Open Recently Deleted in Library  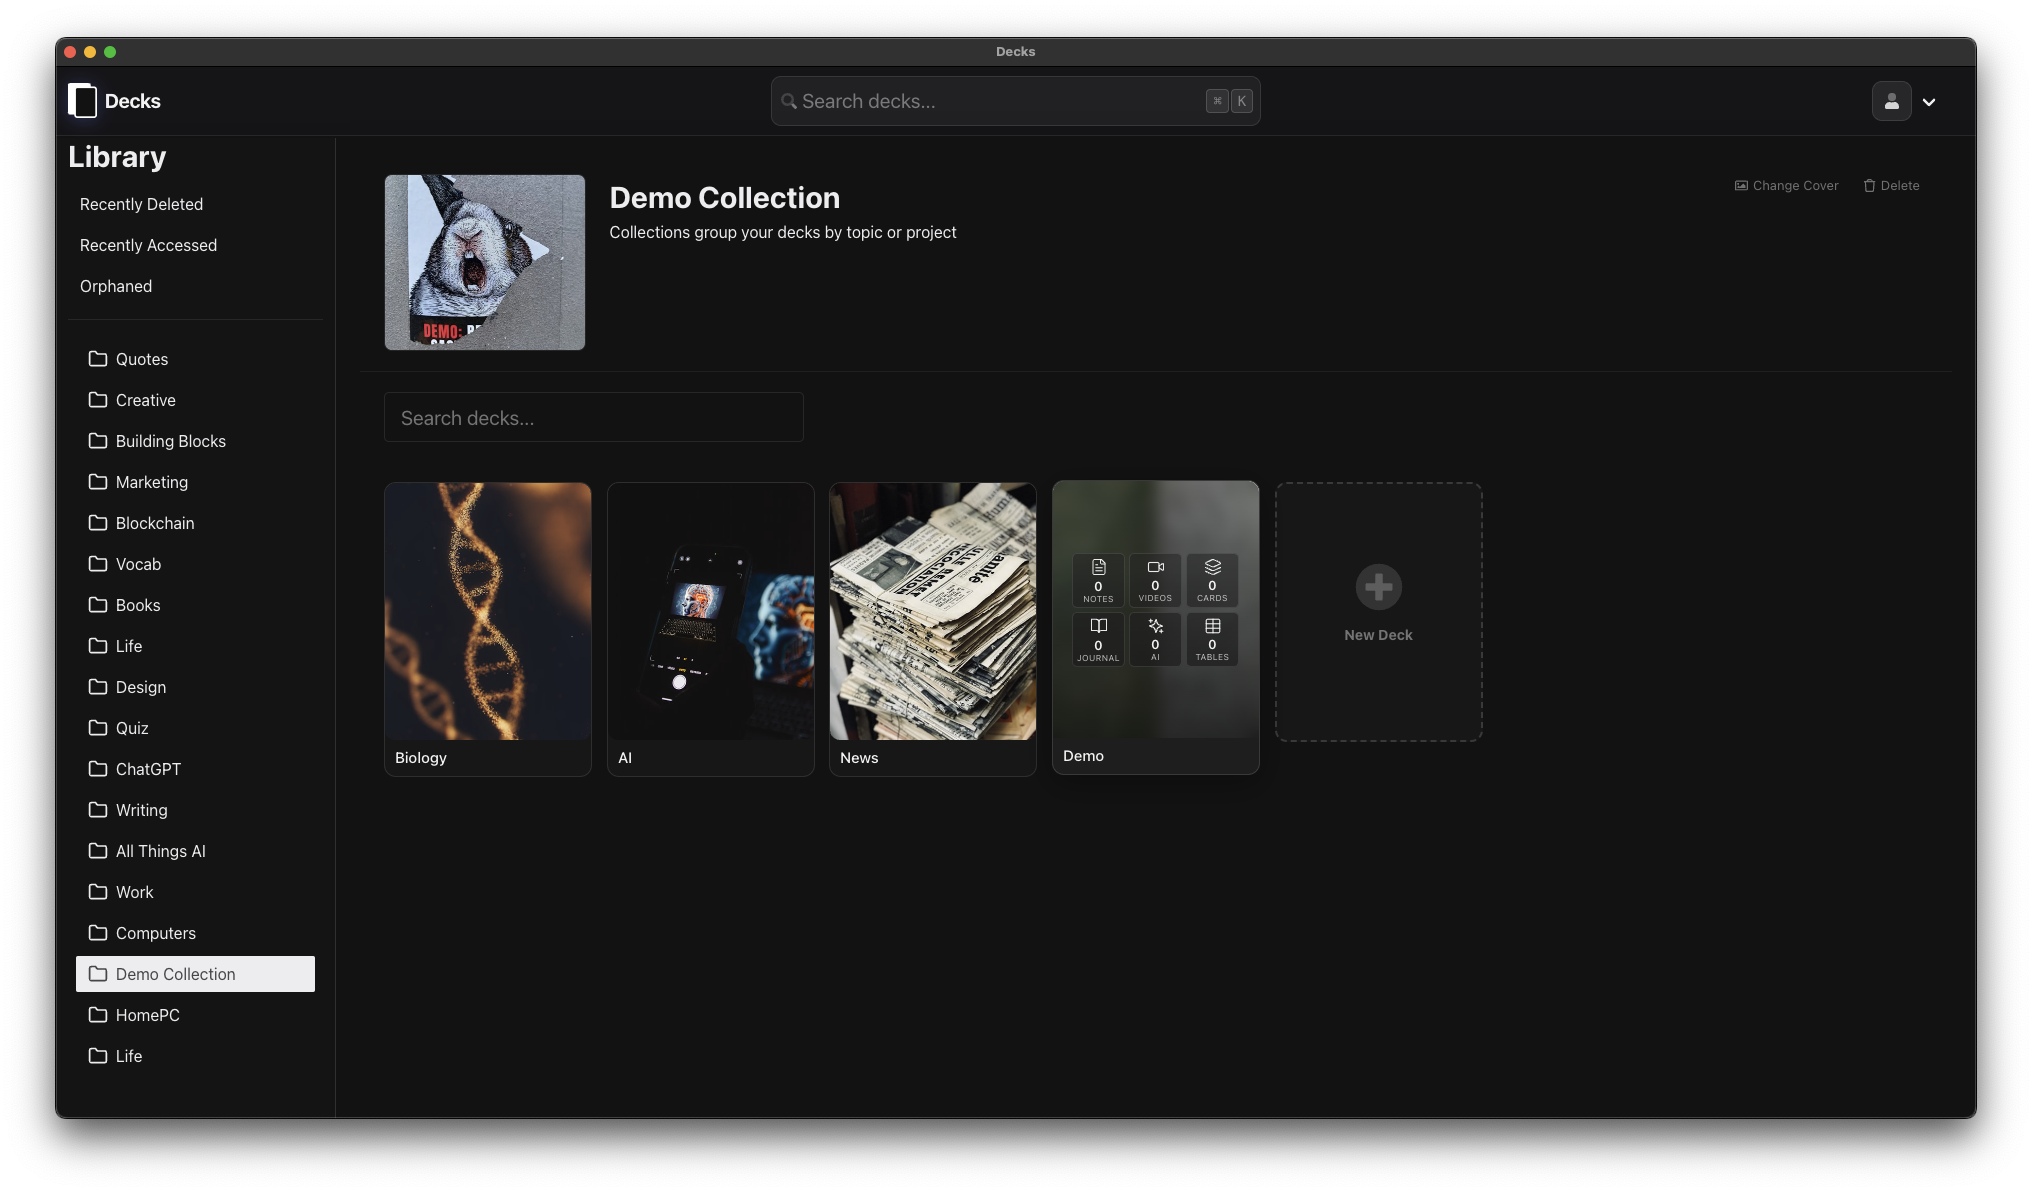pyautogui.click(x=141, y=204)
